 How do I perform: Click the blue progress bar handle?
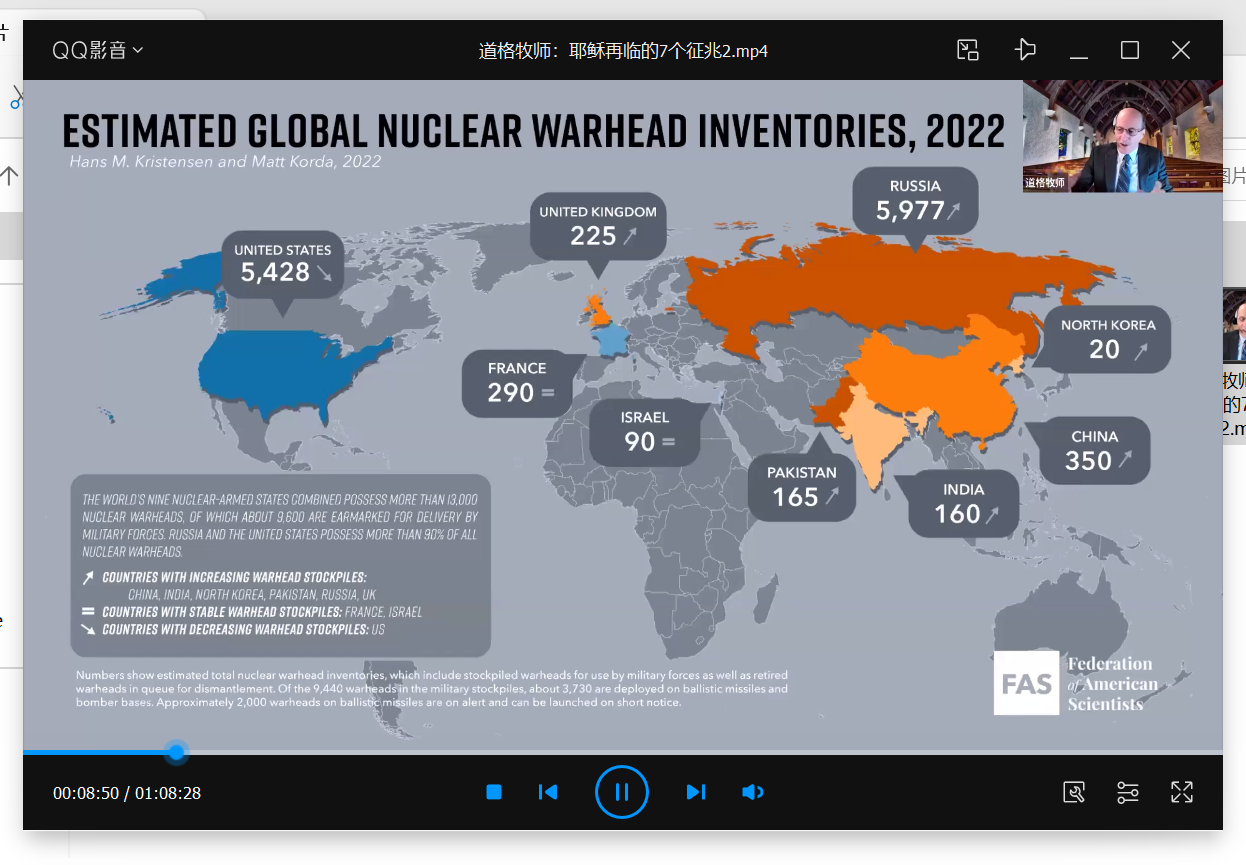pyautogui.click(x=177, y=752)
